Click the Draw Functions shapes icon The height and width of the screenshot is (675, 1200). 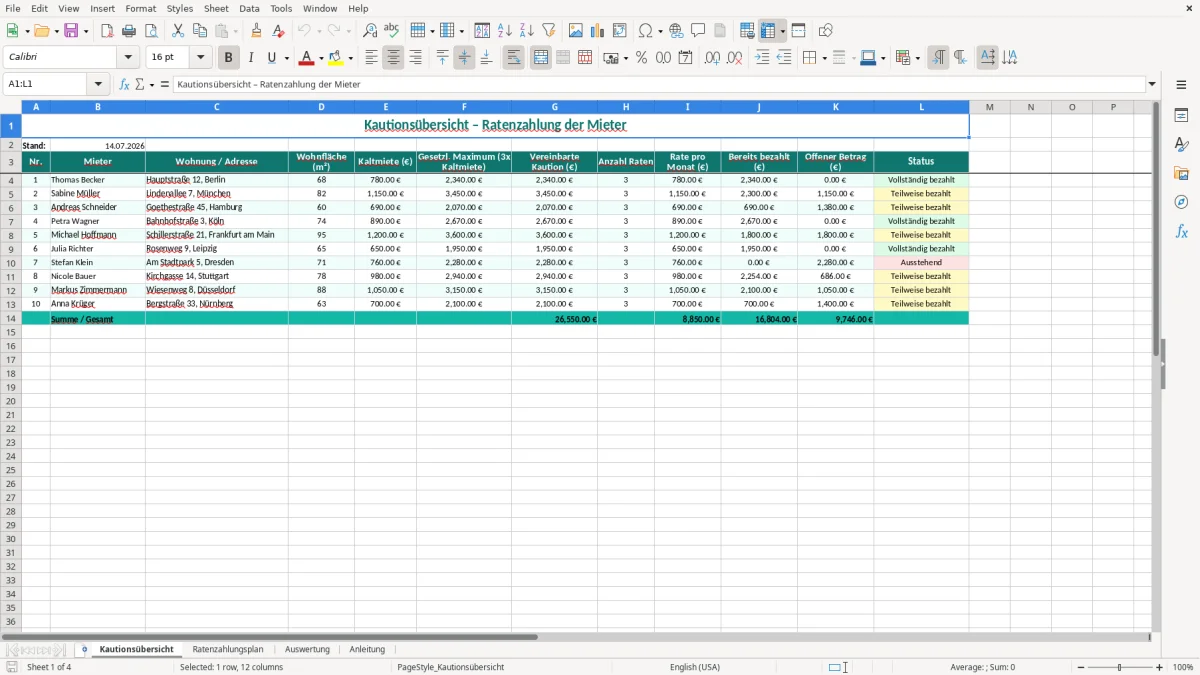(x=826, y=31)
